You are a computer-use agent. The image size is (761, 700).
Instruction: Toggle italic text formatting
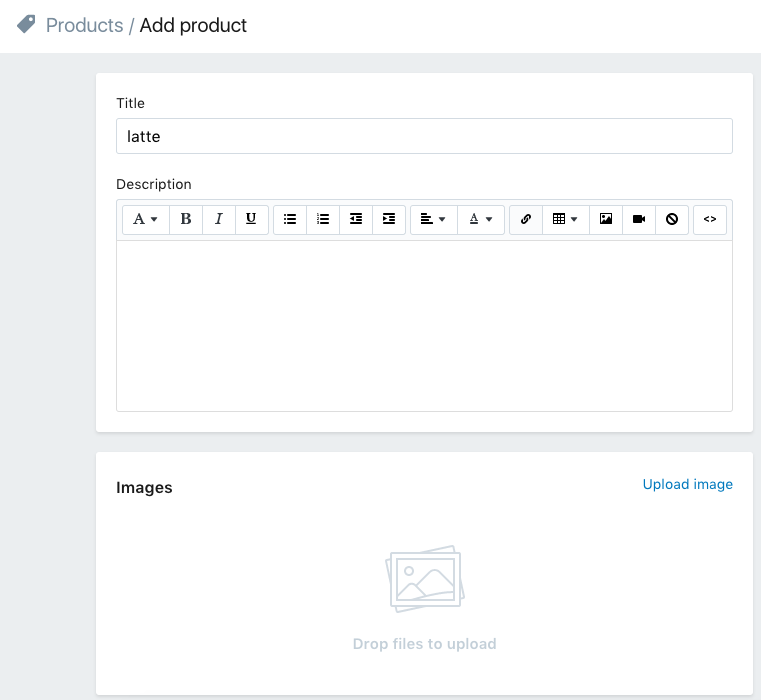pyautogui.click(x=219, y=219)
